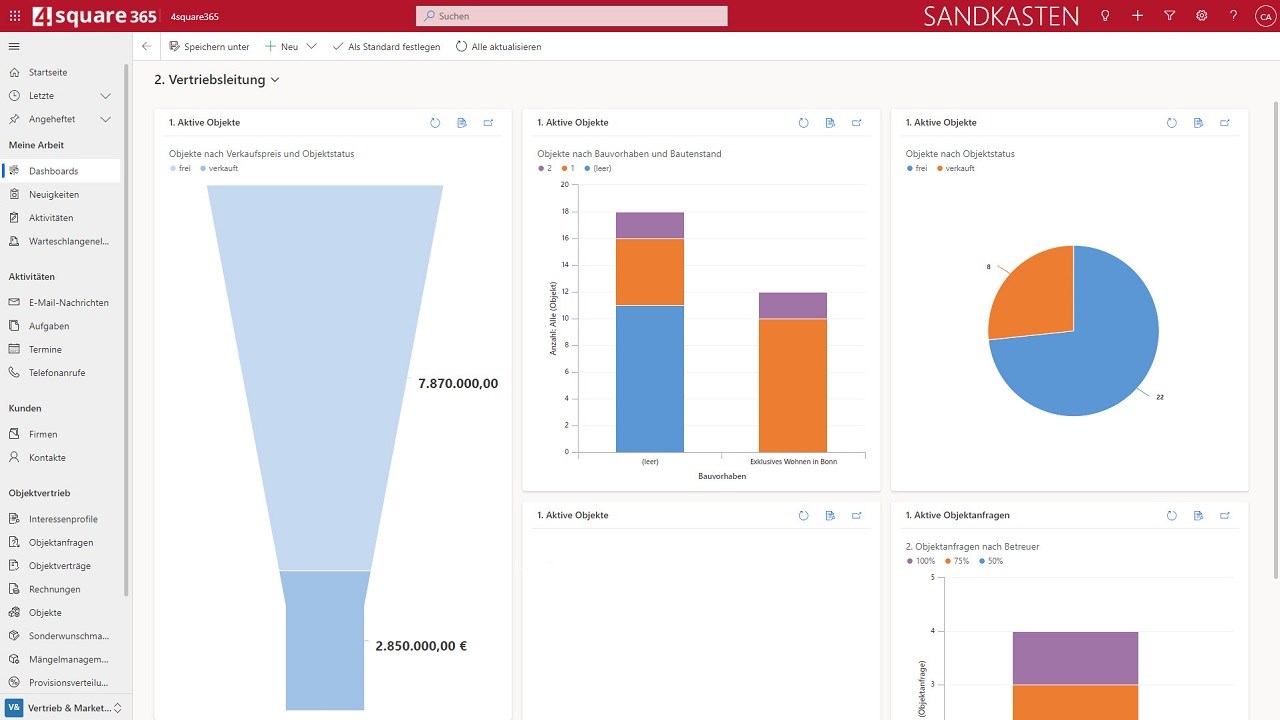View records of Aktive Objektanfragen card
The height and width of the screenshot is (720, 1280).
coord(1198,516)
